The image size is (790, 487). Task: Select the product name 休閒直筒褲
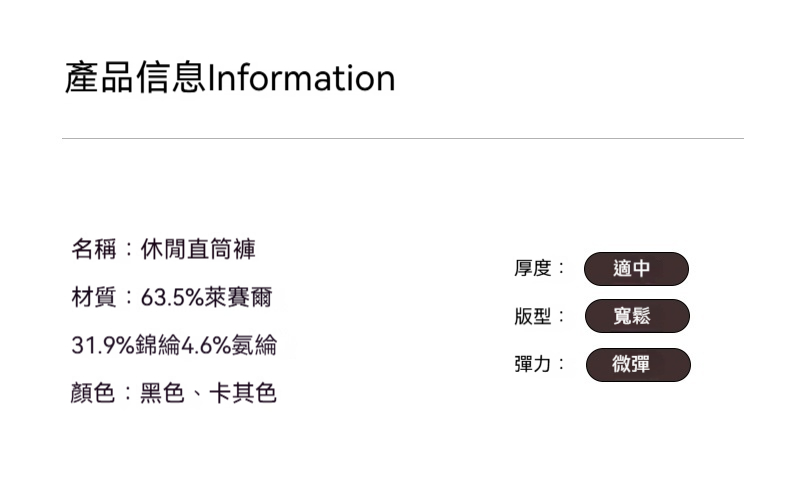[198, 248]
